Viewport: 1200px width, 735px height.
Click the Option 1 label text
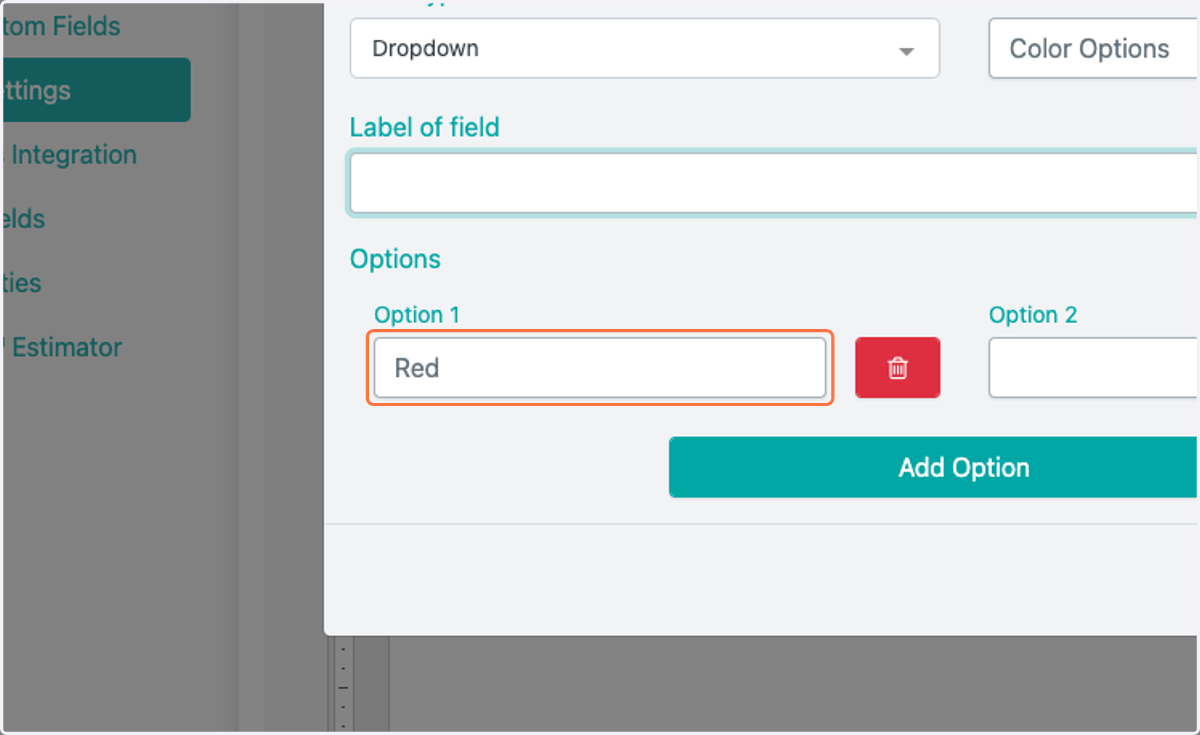pos(417,315)
